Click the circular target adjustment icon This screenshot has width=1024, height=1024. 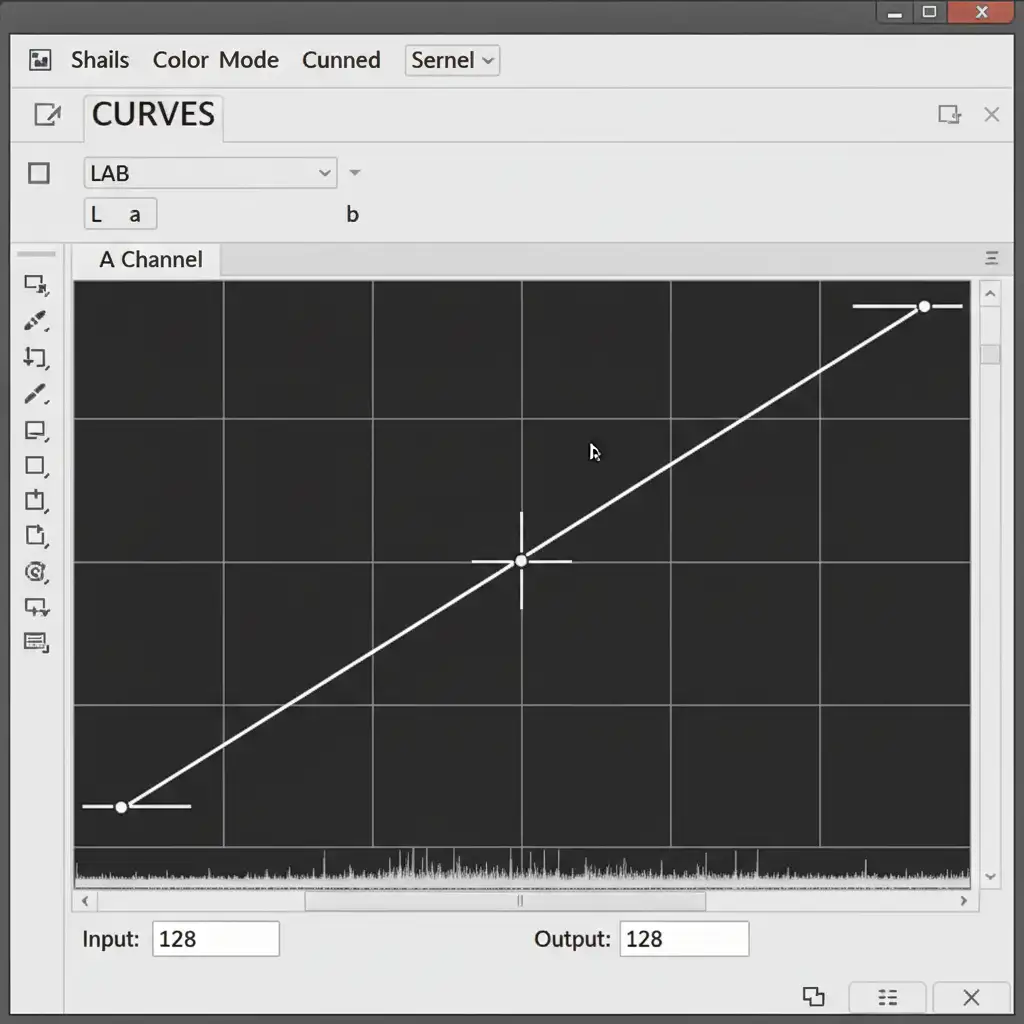(36, 571)
